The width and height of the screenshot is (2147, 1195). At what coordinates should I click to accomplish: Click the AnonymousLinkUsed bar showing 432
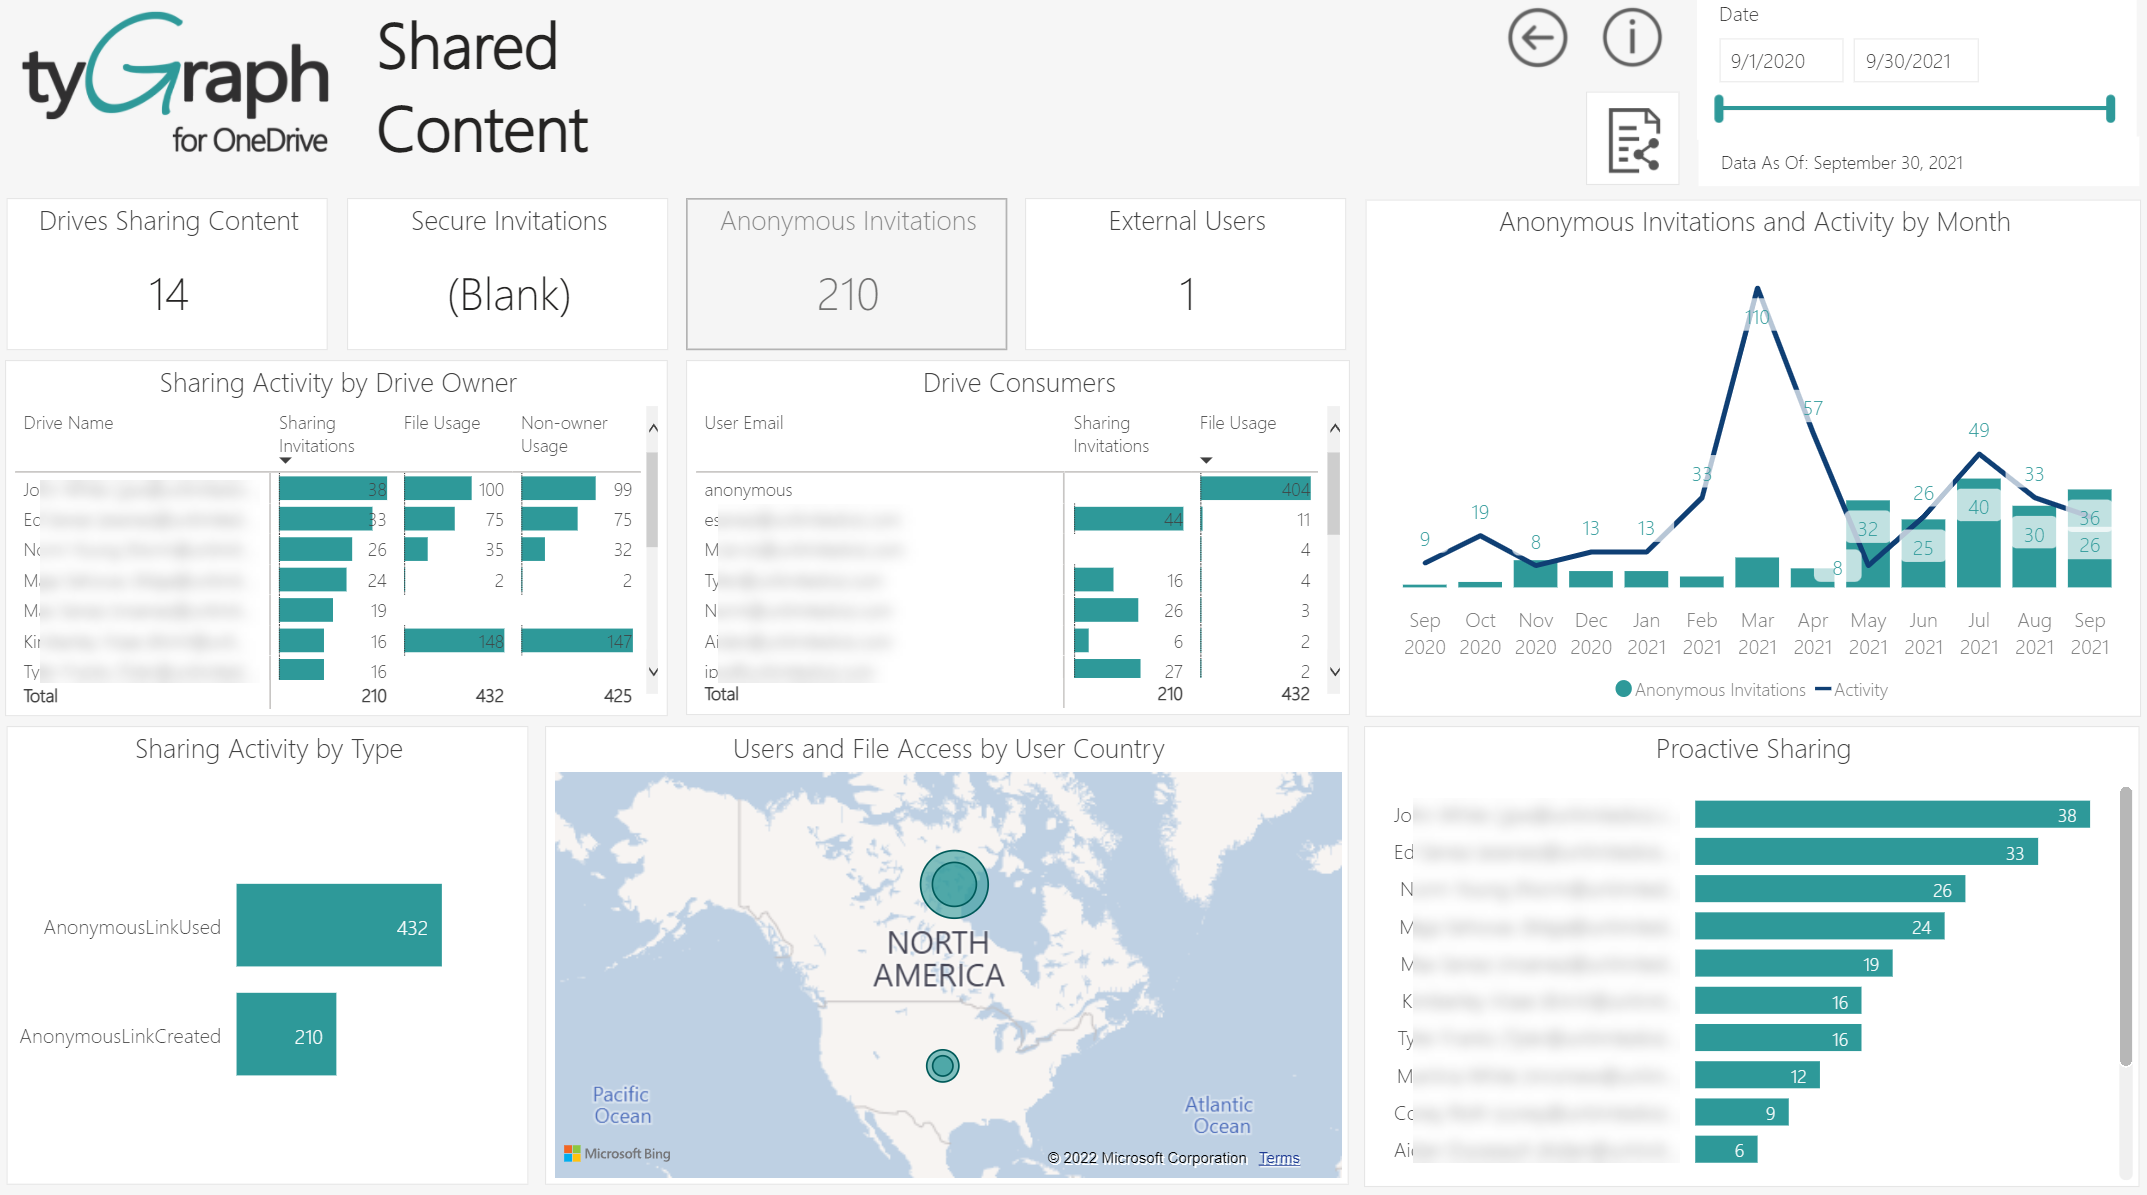pyautogui.click(x=339, y=925)
